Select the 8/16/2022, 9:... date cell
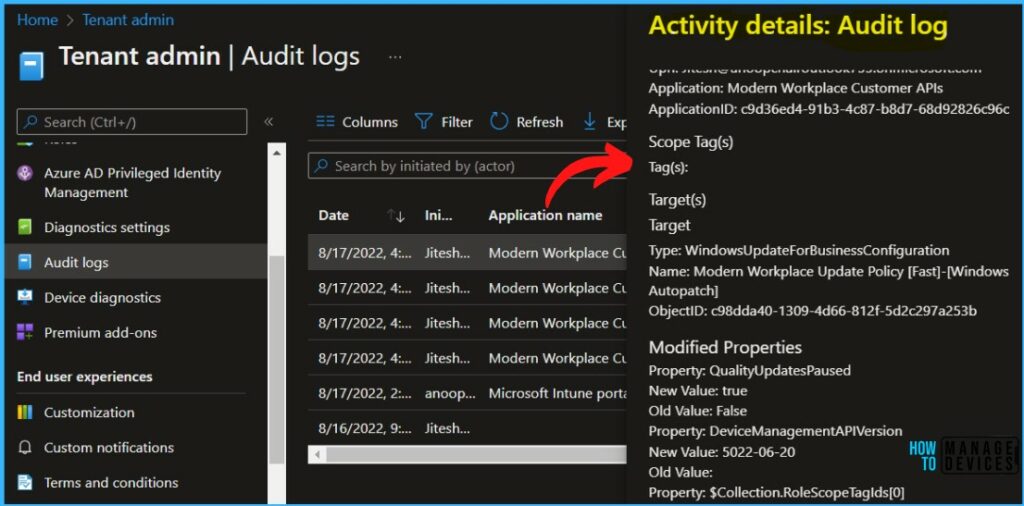The height and width of the screenshot is (506, 1024). click(x=365, y=428)
